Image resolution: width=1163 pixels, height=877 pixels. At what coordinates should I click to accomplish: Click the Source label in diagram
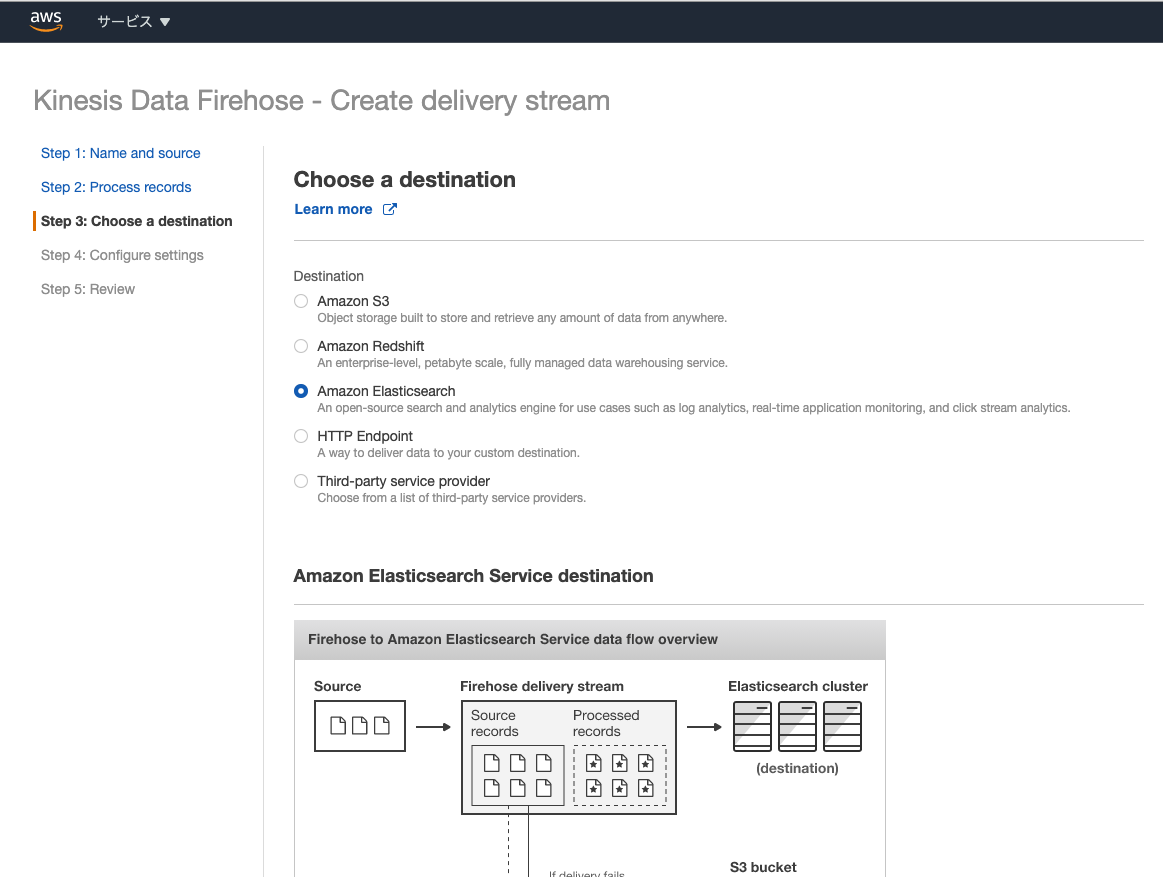(x=337, y=686)
